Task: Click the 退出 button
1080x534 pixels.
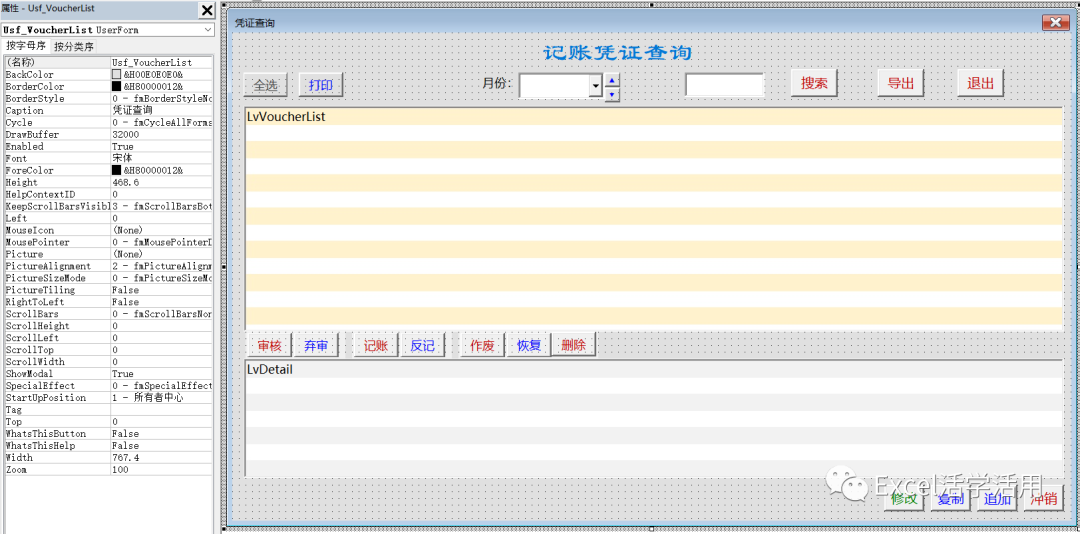Action: click(x=980, y=83)
